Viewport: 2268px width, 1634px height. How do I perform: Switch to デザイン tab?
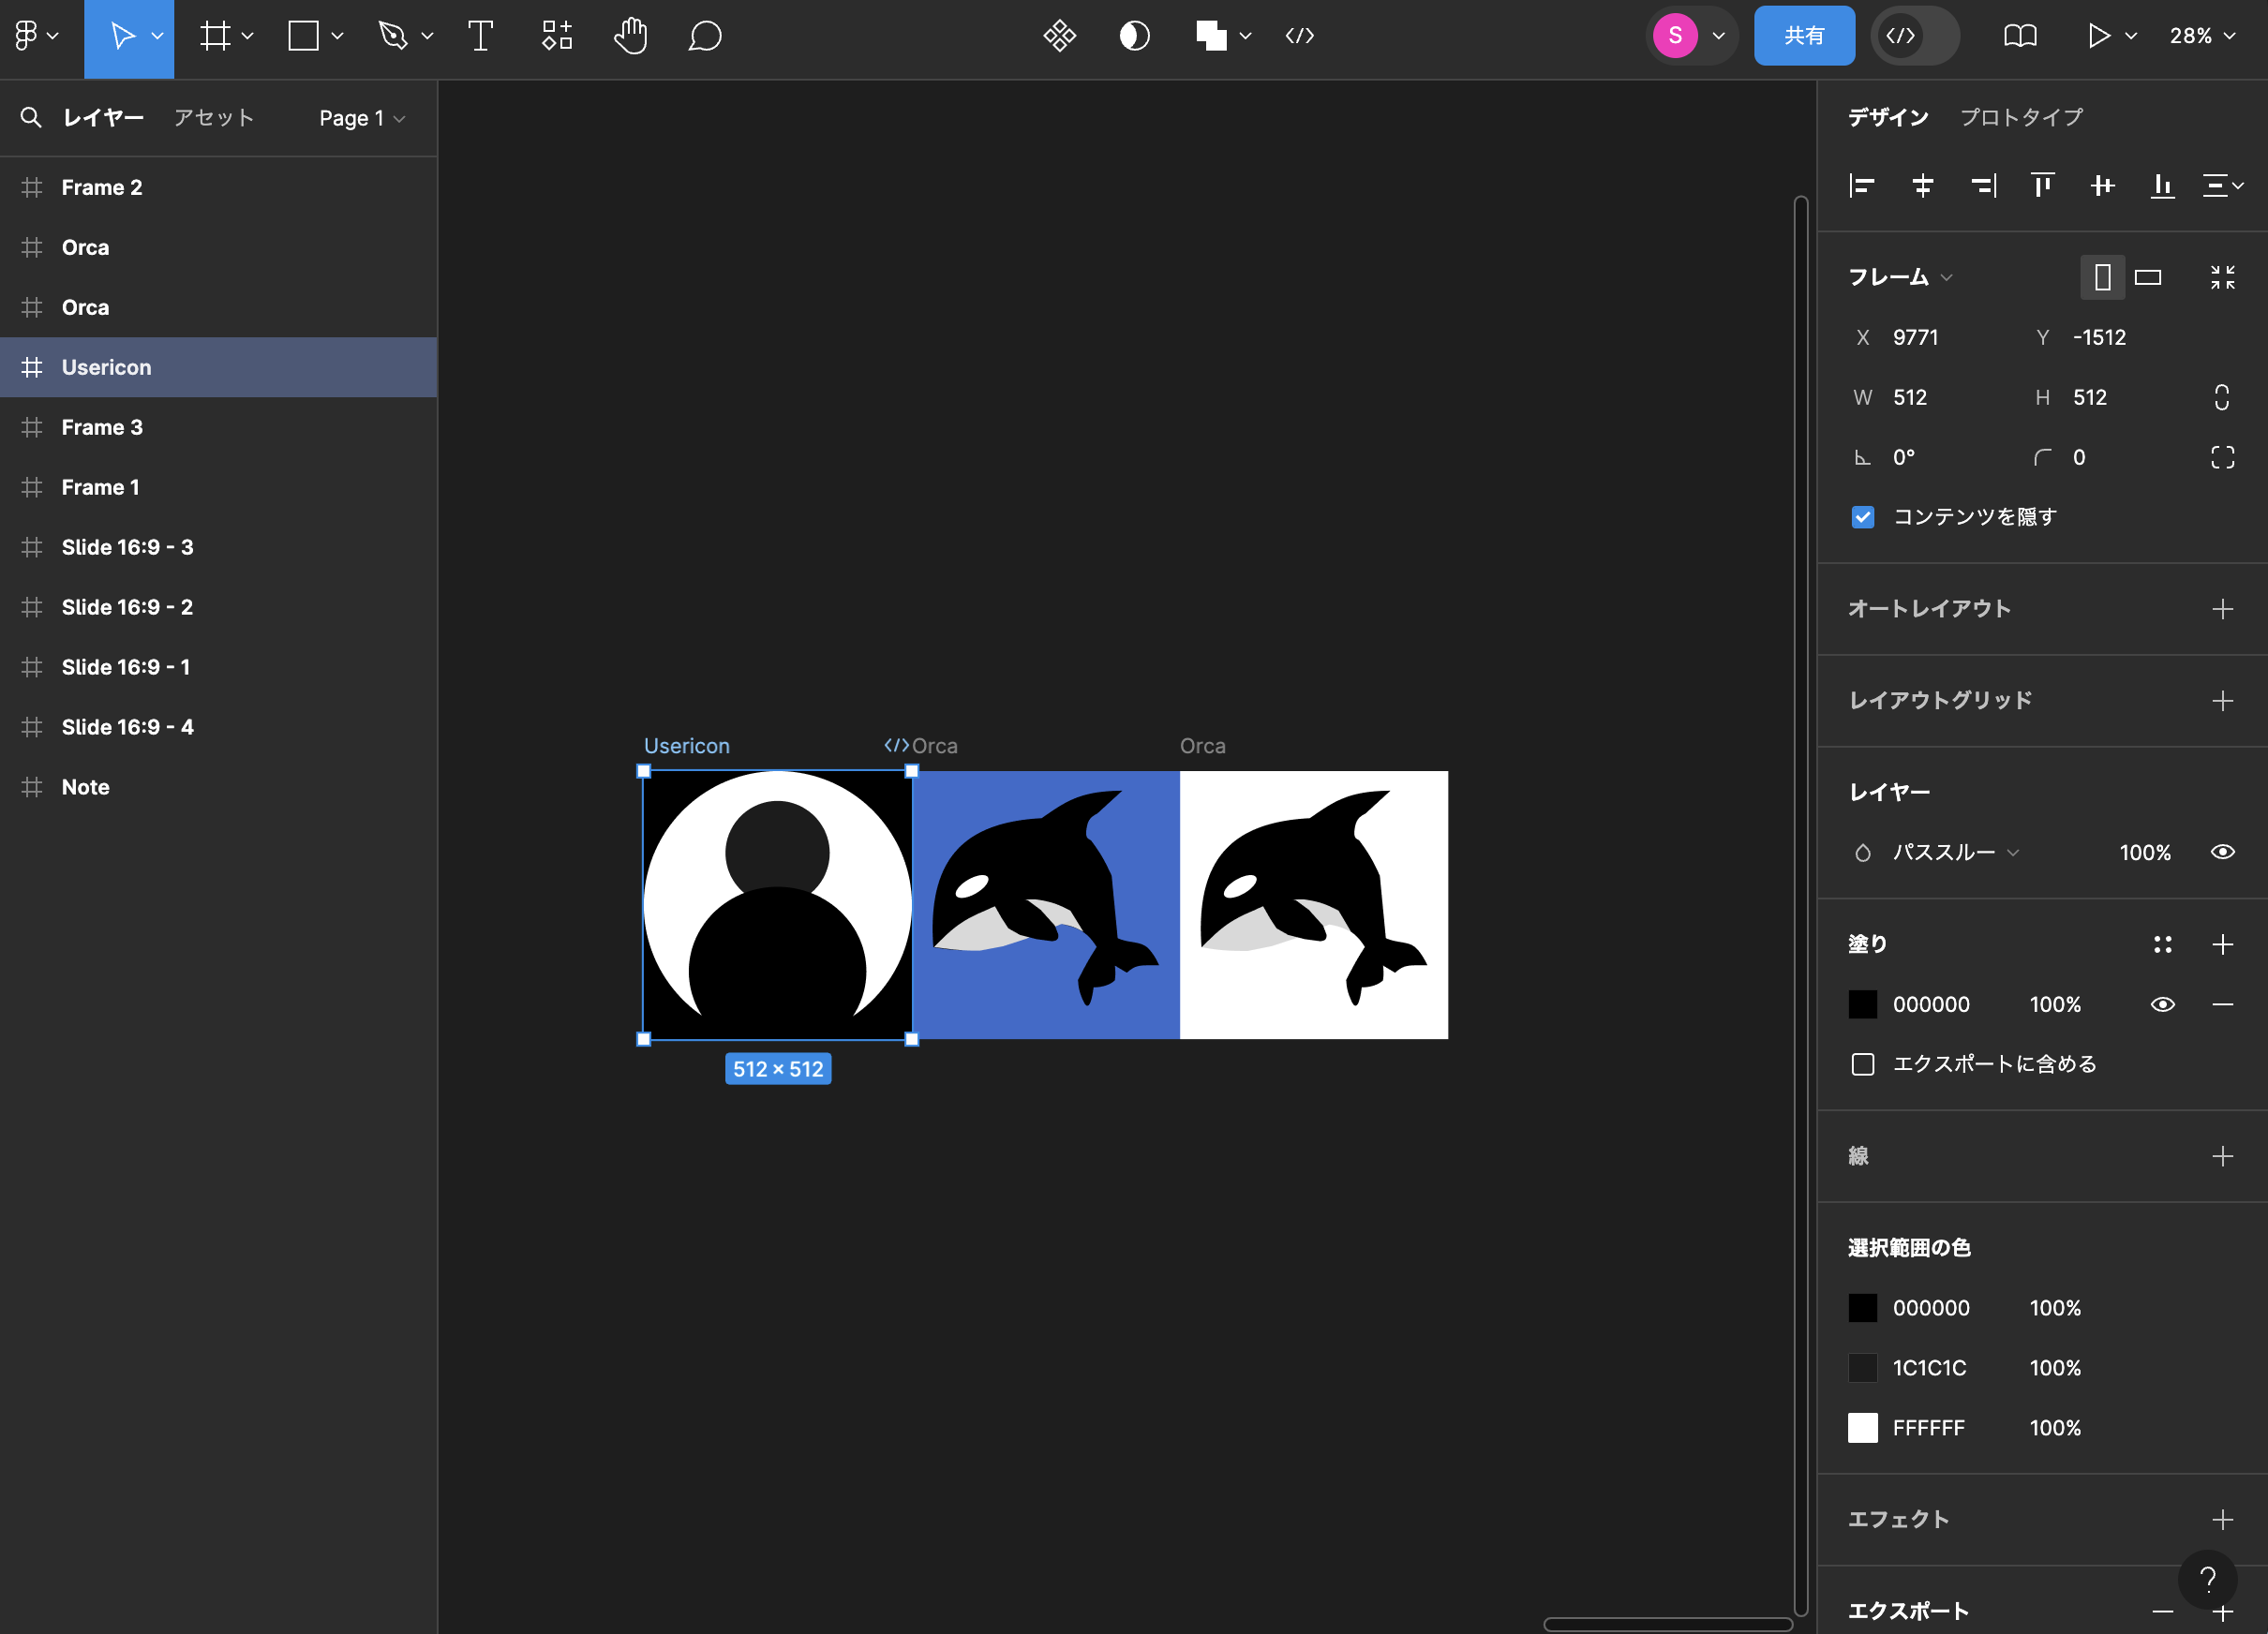[x=1888, y=117]
